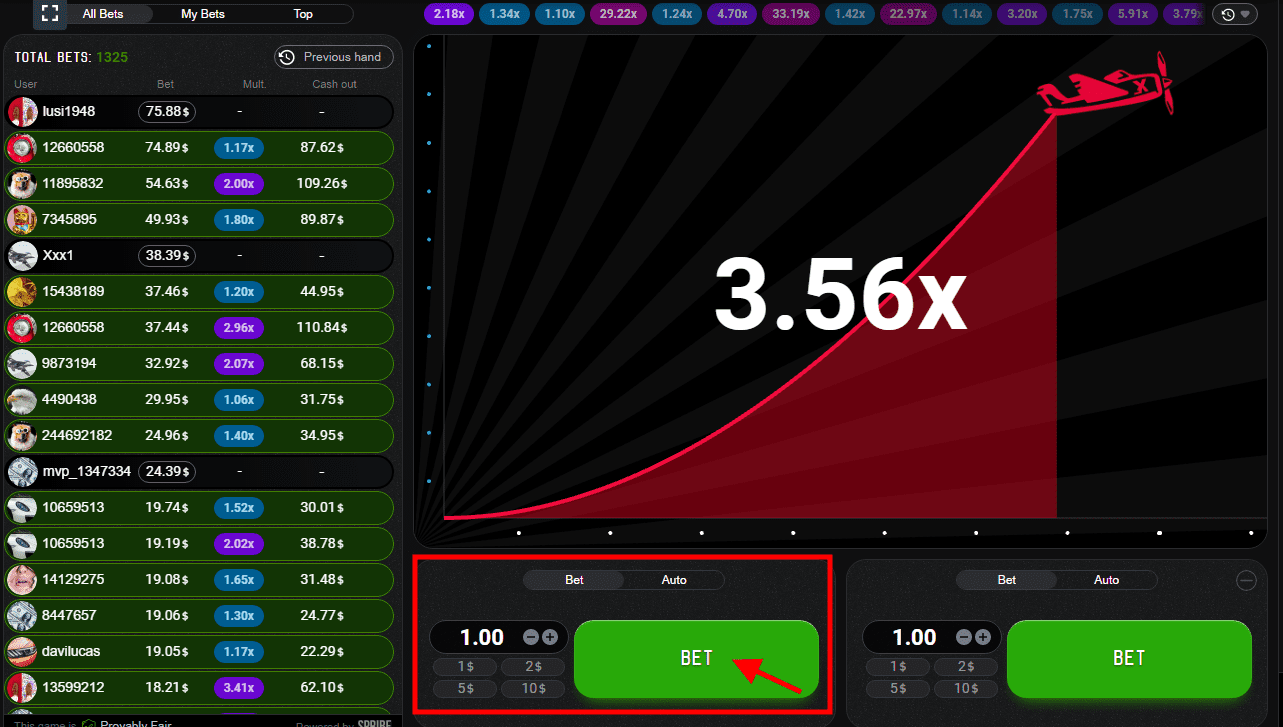The image size is (1283, 727).
Task: Click avatar of user 13599212
Action: point(22,687)
